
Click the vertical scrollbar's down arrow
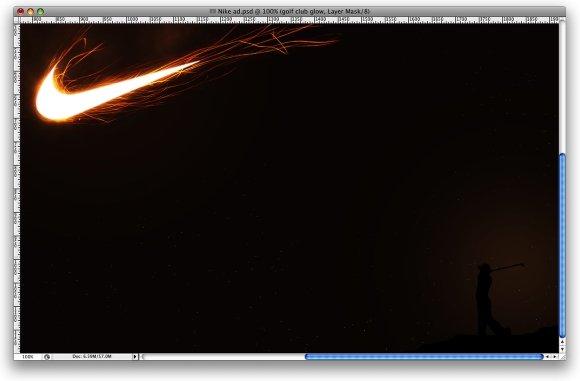click(563, 349)
